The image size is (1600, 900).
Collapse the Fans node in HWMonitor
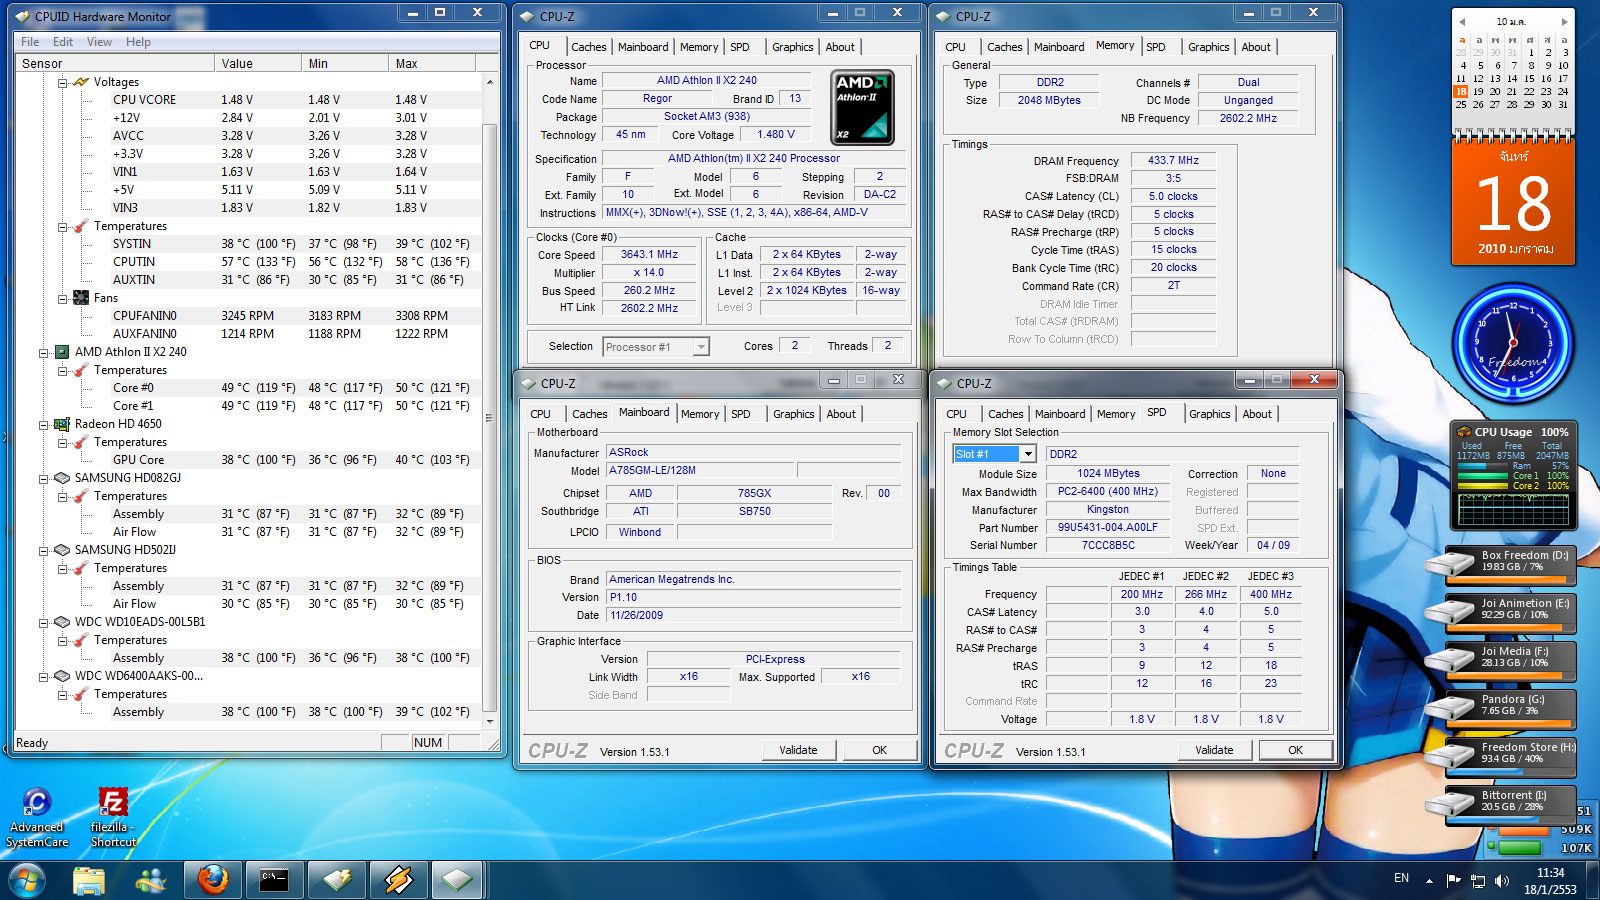click(x=62, y=298)
